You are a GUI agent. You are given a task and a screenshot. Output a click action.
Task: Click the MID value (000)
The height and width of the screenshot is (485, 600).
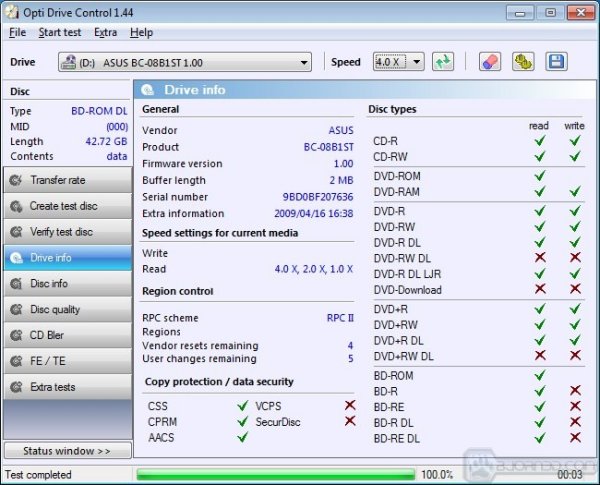point(117,126)
